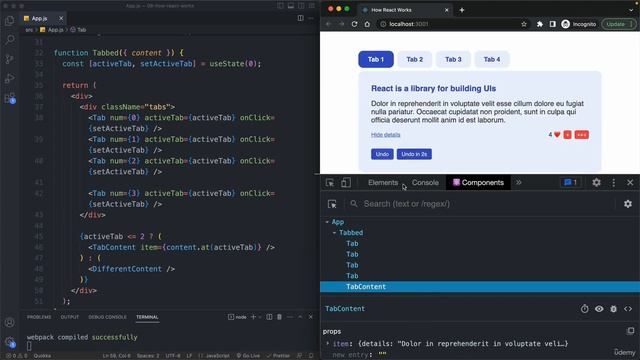Reload the localhost page in Chrome
Screen dimensions: 640x360
coord(354,24)
